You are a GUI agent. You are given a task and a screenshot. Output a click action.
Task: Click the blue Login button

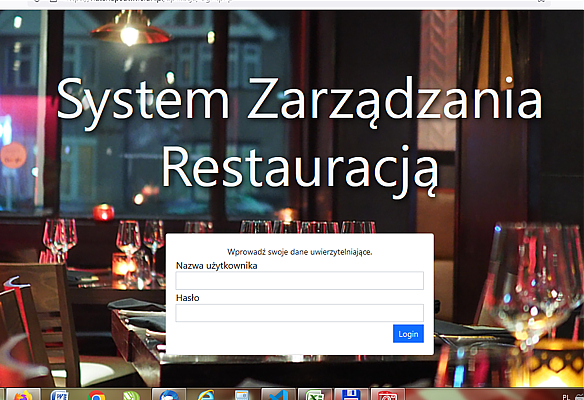[x=408, y=334]
